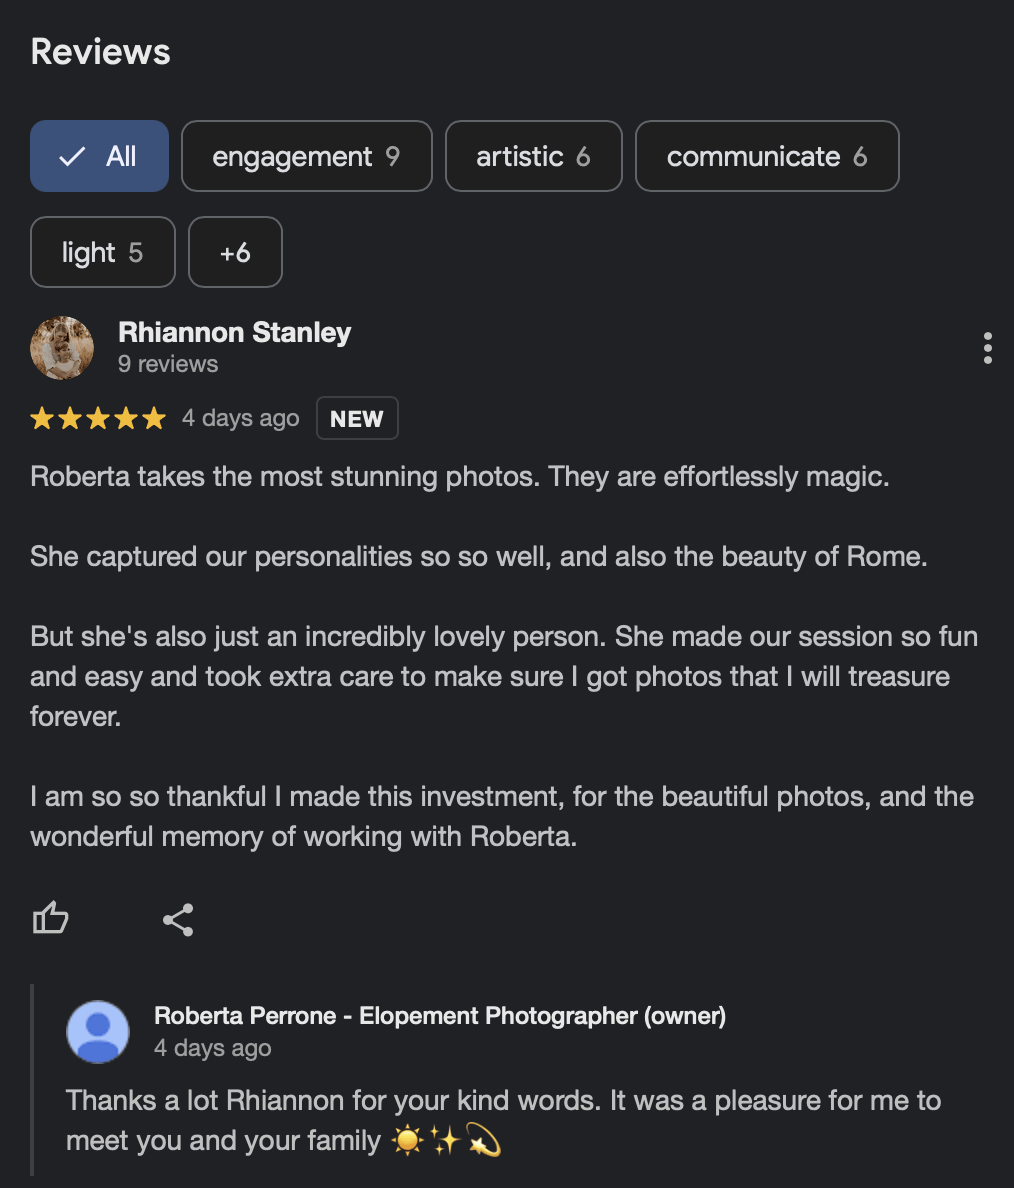Click the checkmark icon in the All chip

72,157
